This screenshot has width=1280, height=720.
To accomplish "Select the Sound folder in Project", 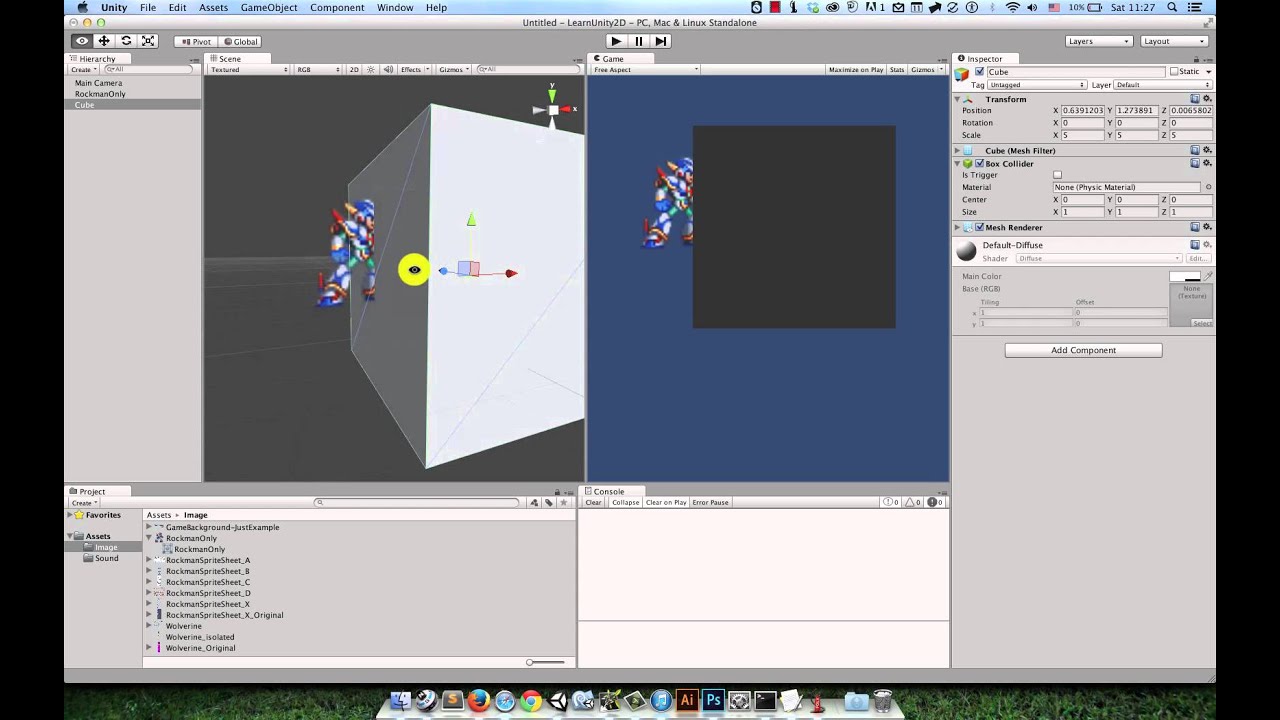I will (107, 558).
